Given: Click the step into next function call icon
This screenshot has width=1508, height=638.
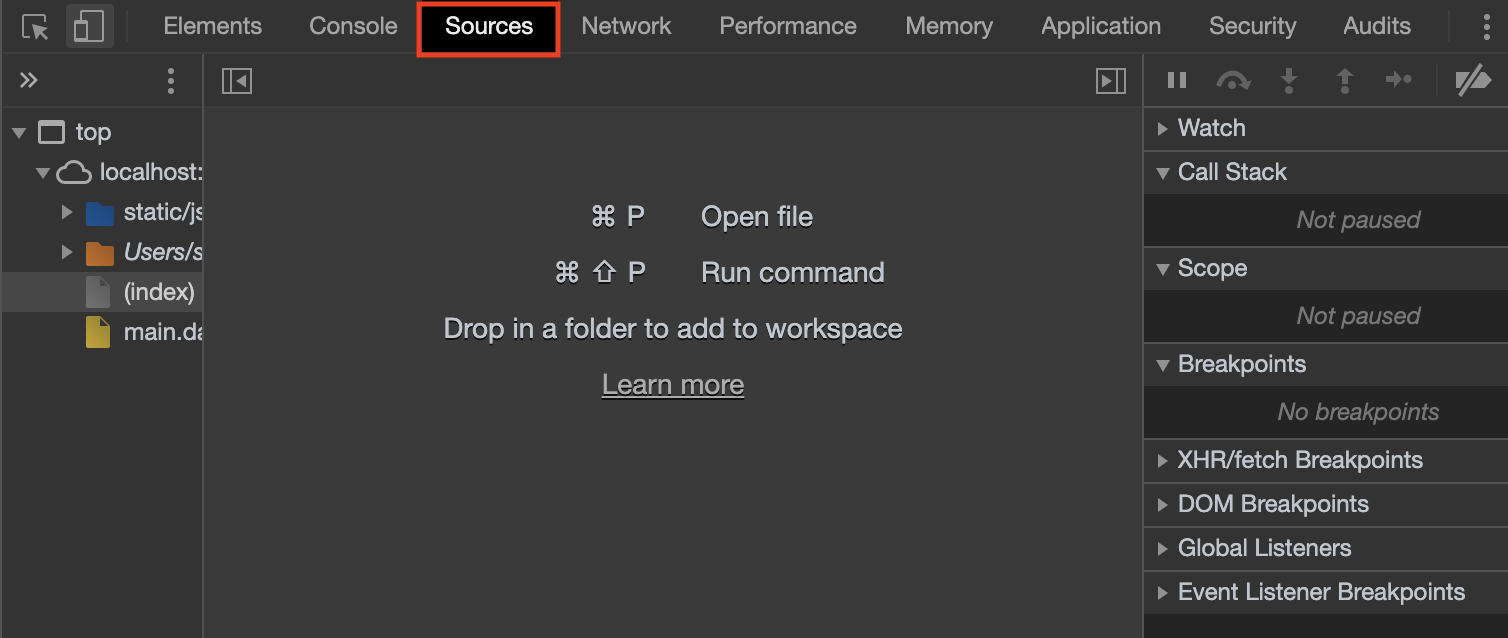Looking at the screenshot, I should coord(1289,80).
